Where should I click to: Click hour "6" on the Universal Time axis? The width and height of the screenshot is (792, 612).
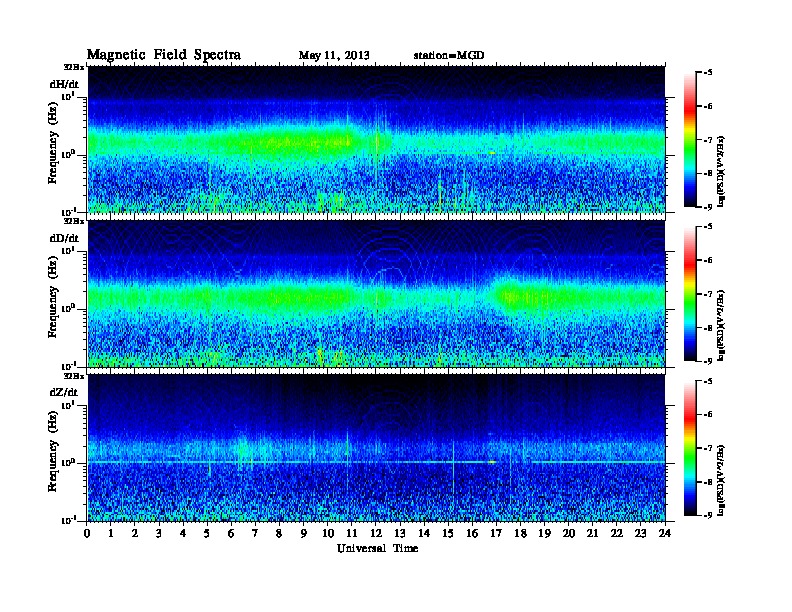[x=231, y=533]
